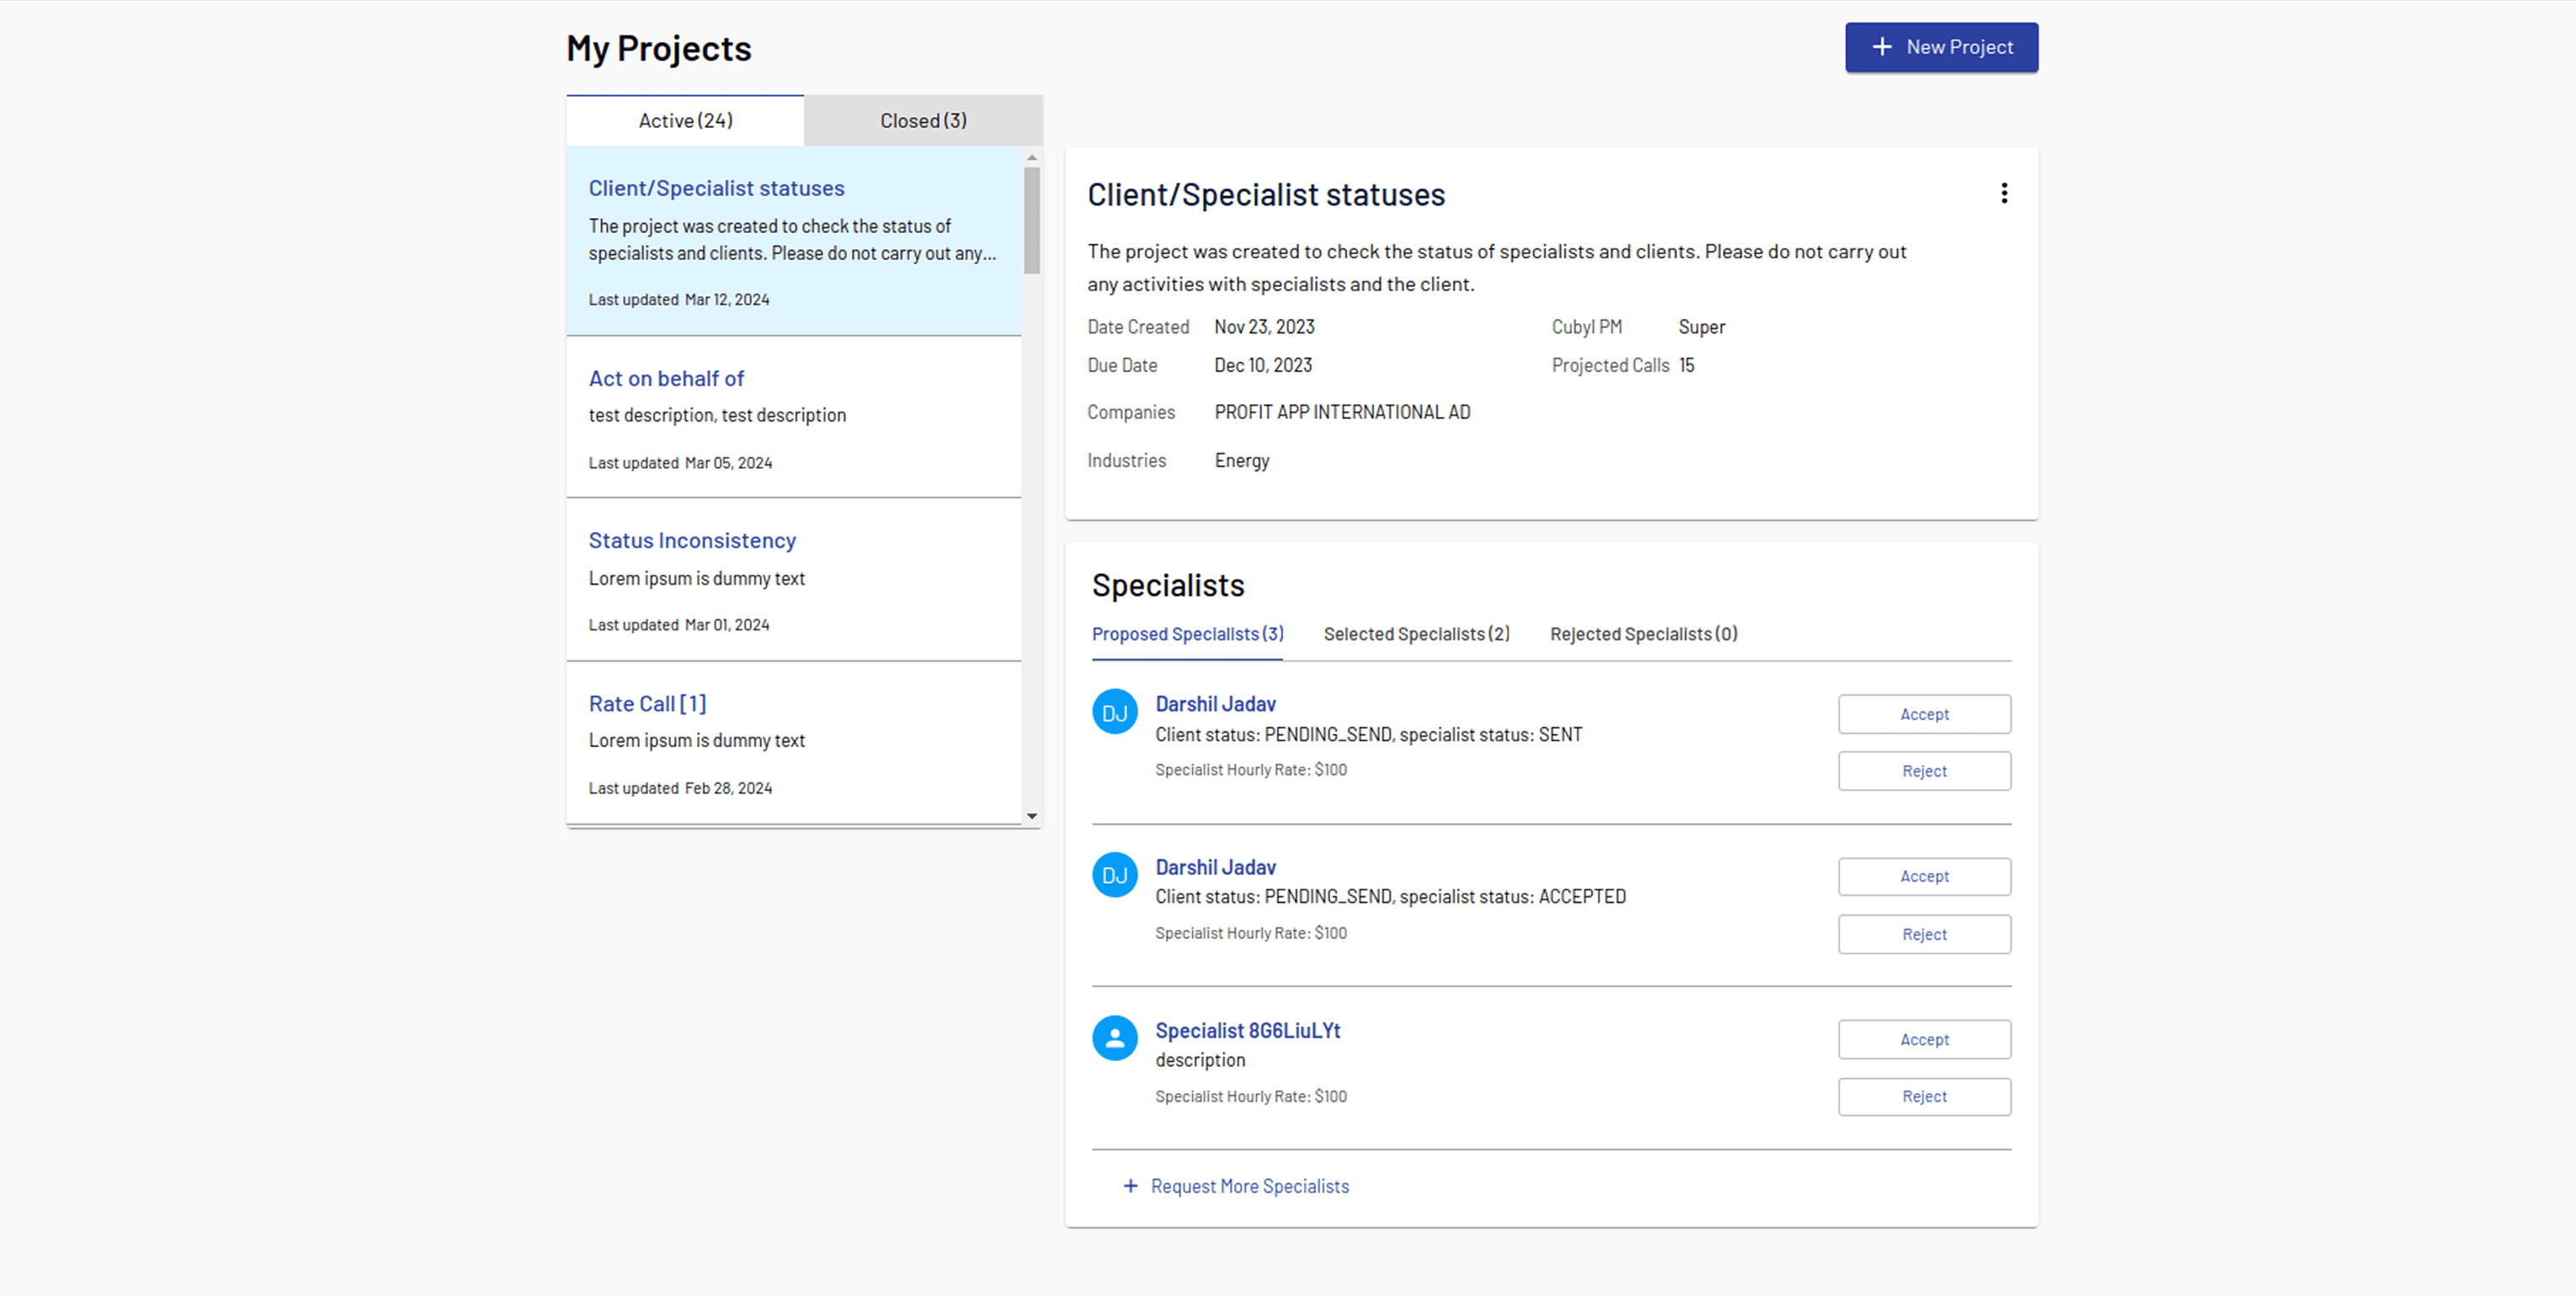This screenshot has height=1296, width=2576.
Task: Switch to the Closed (3) tab
Action: pos(923,121)
